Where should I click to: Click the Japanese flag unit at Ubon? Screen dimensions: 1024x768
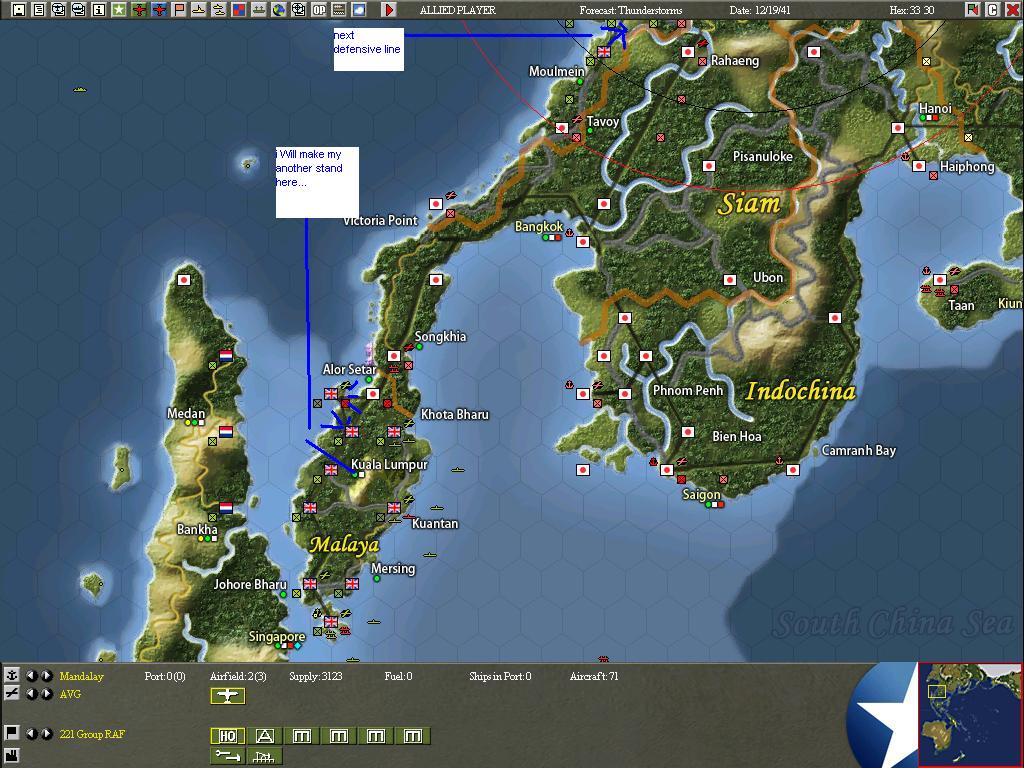[x=730, y=280]
